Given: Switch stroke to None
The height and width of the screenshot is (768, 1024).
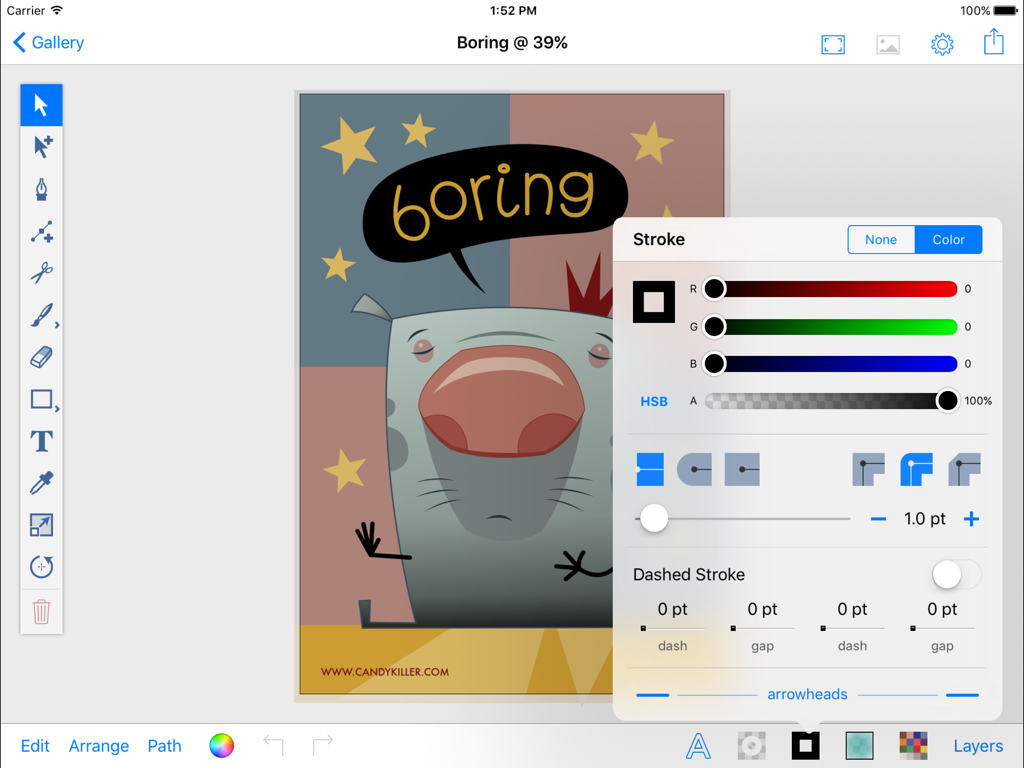Looking at the screenshot, I should (881, 239).
